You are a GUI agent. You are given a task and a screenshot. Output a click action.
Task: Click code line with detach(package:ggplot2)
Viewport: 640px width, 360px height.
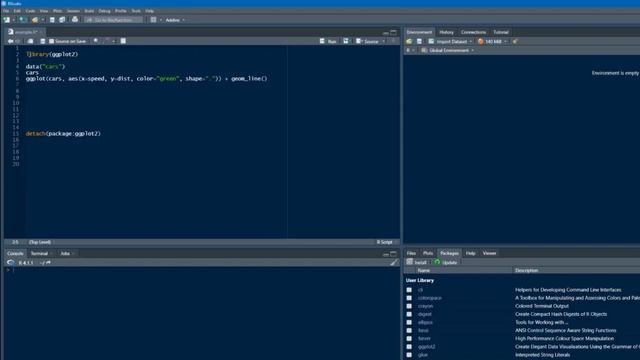63,133
